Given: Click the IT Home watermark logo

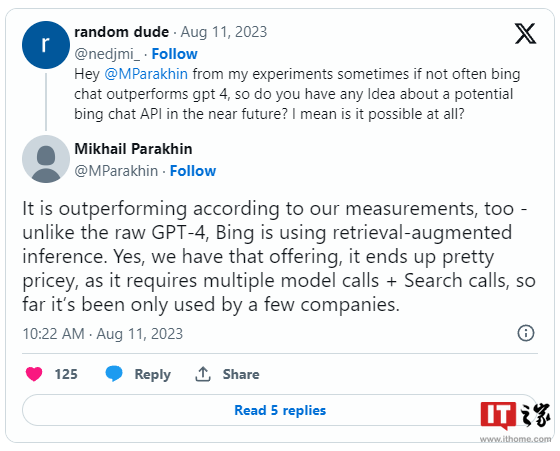Looking at the screenshot, I should click(x=515, y=419).
